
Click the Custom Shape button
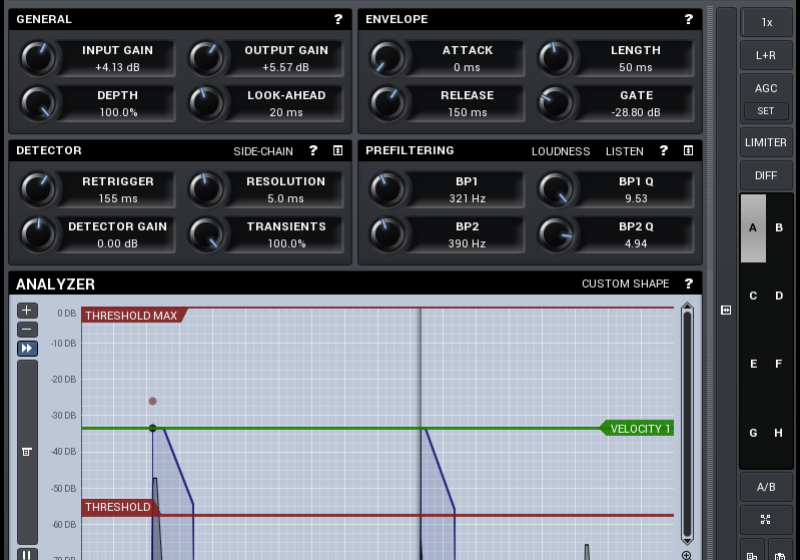pos(625,284)
